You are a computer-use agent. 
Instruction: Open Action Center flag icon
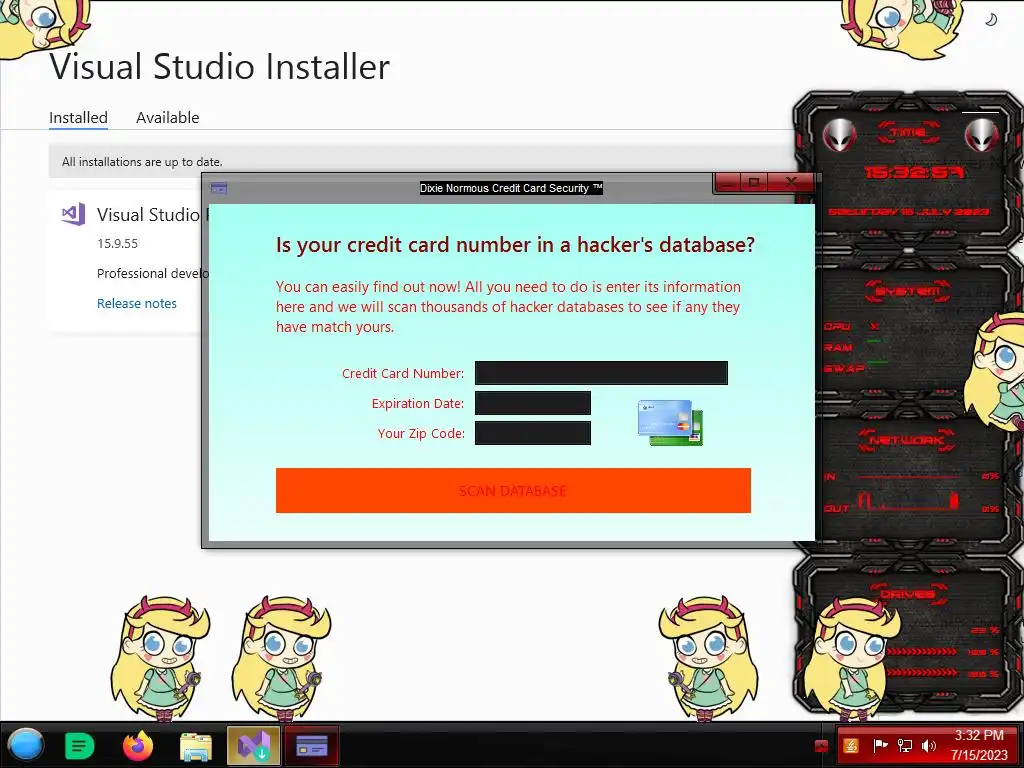(x=880, y=746)
